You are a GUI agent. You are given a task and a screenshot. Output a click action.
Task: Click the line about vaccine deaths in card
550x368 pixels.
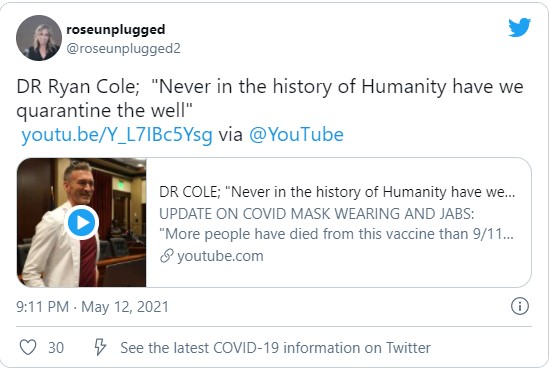[336, 234]
